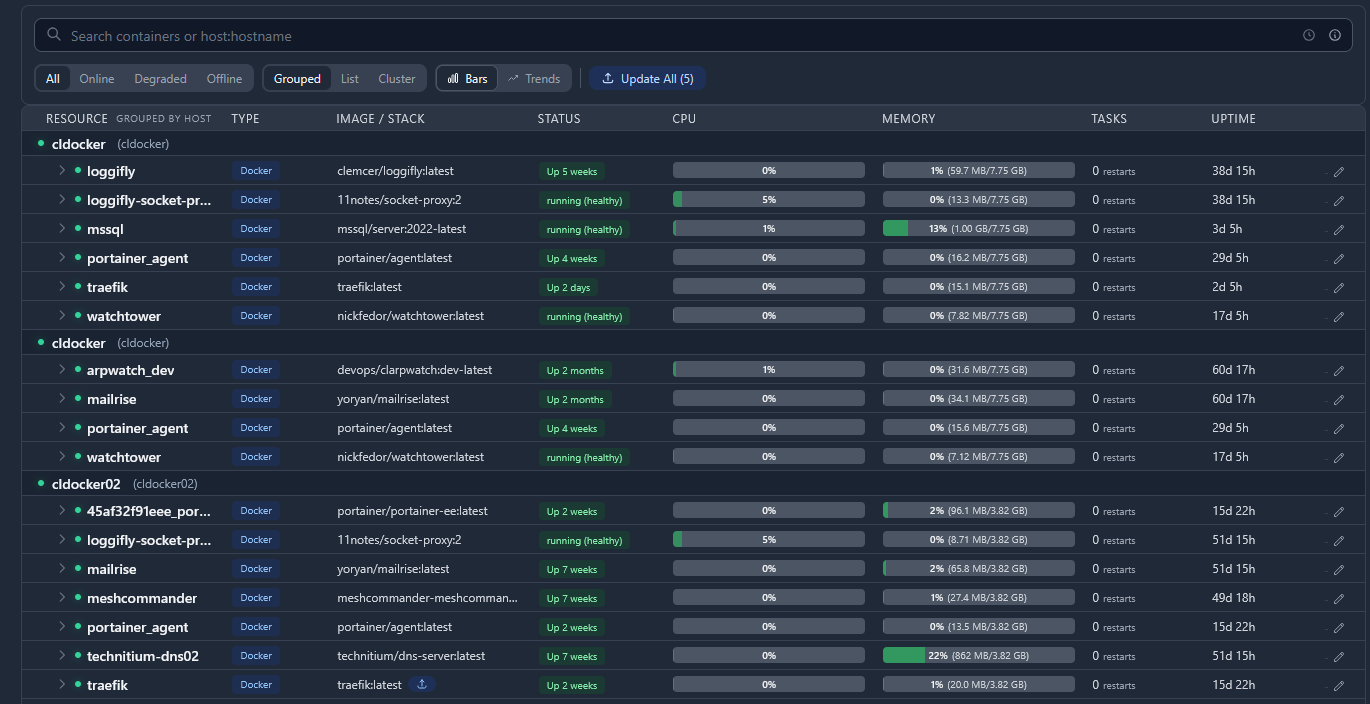Switch layout to List view
1370x704 pixels.
click(x=349, y=79)
